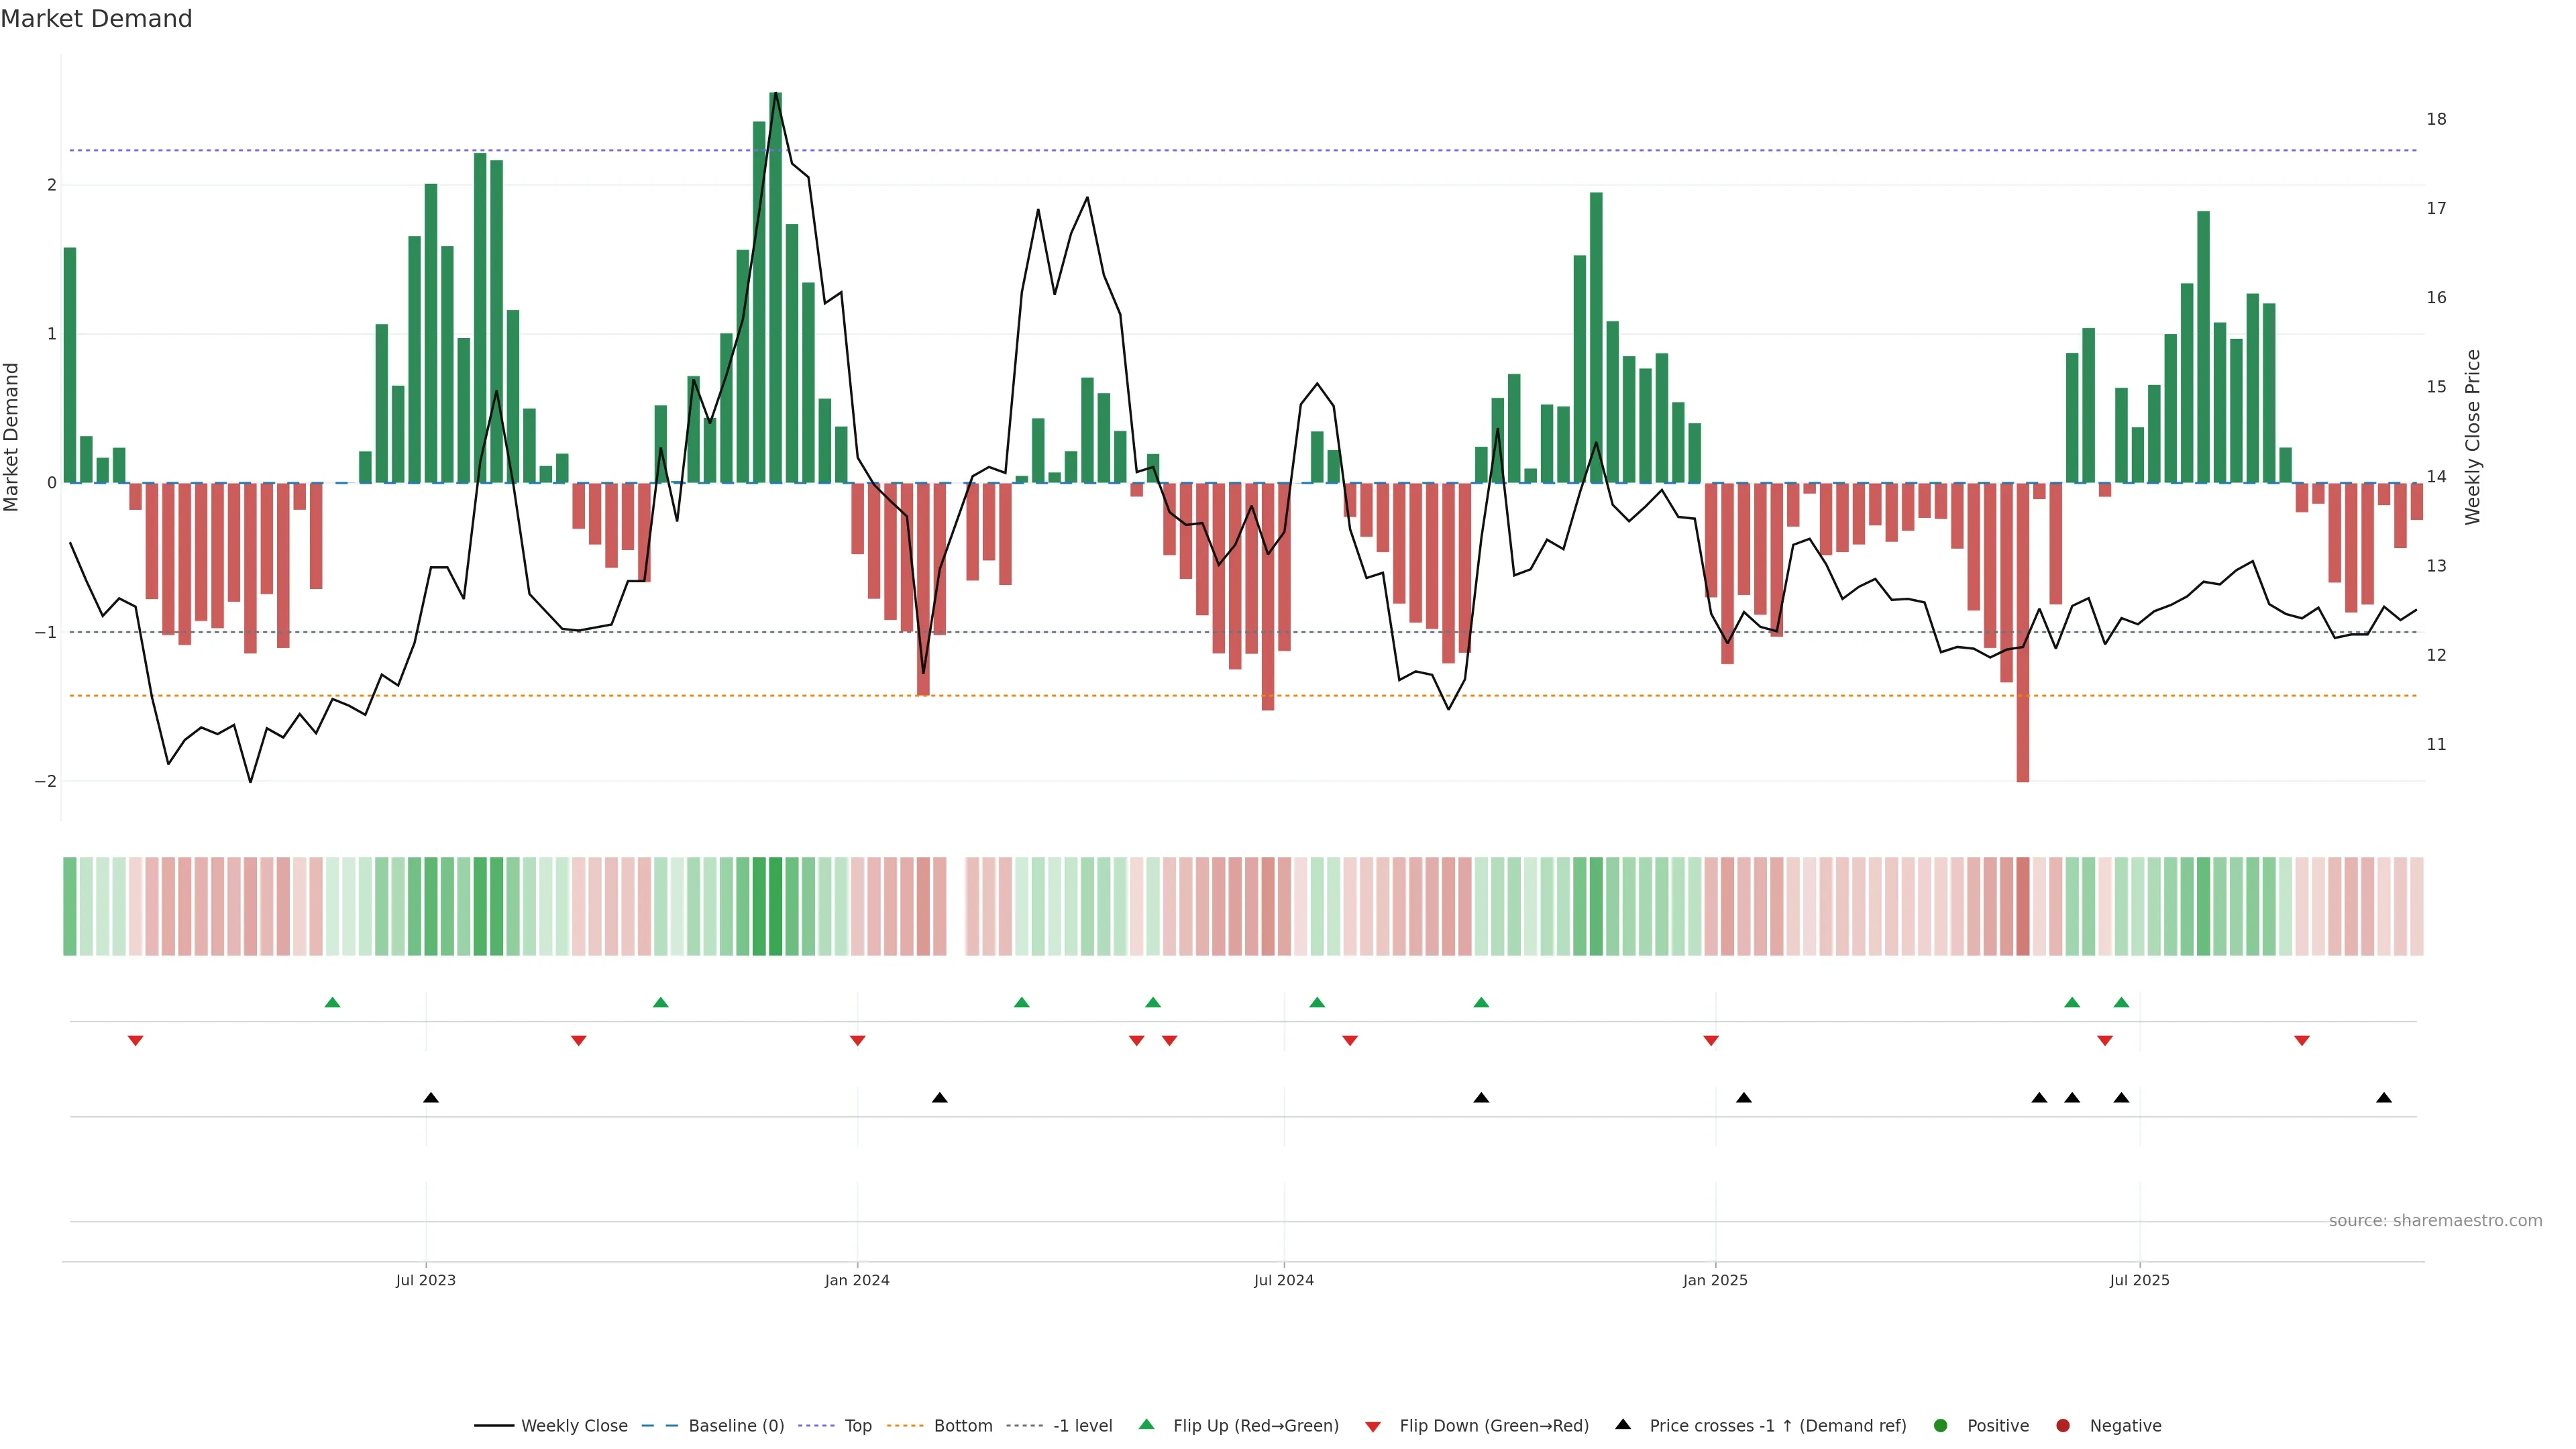Click the rightmost black price-cross triangle marker
This screenshot has height=1449, width=2576.
coord(2384,1098)
